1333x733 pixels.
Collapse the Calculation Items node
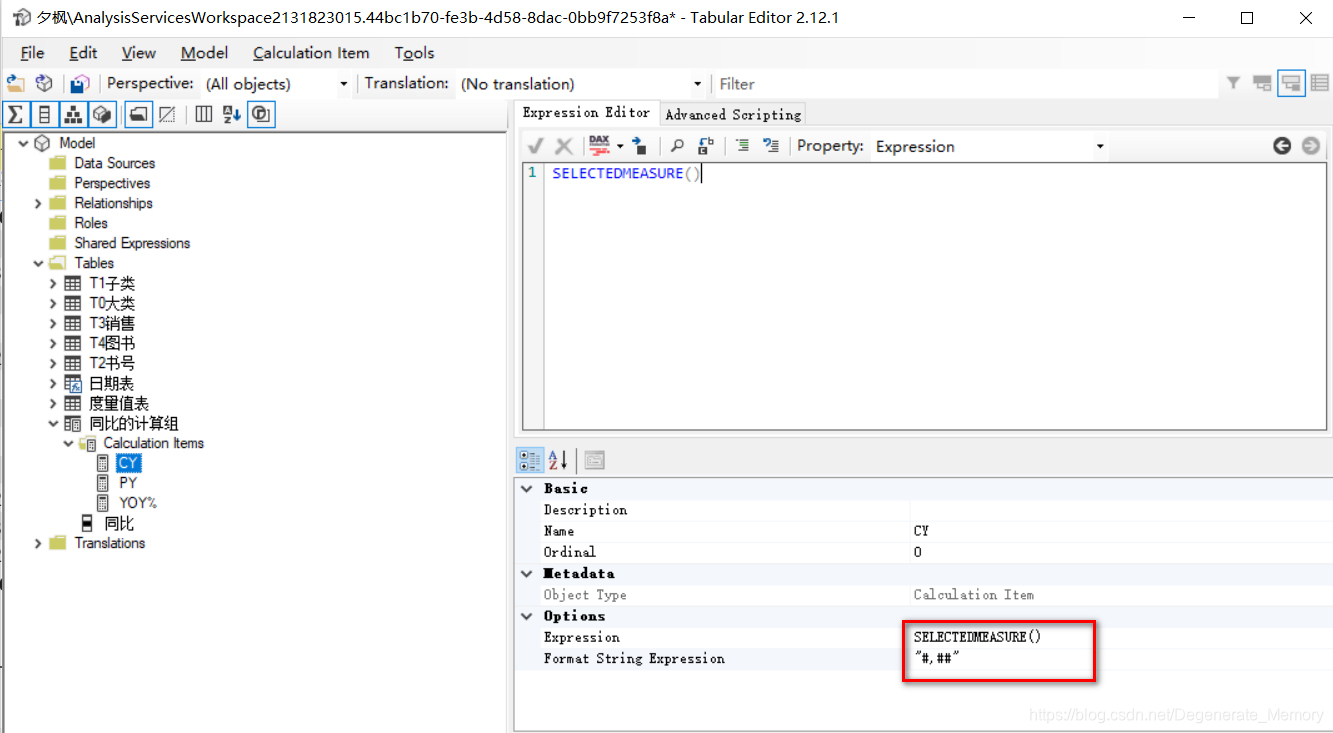tap(68, 443)
